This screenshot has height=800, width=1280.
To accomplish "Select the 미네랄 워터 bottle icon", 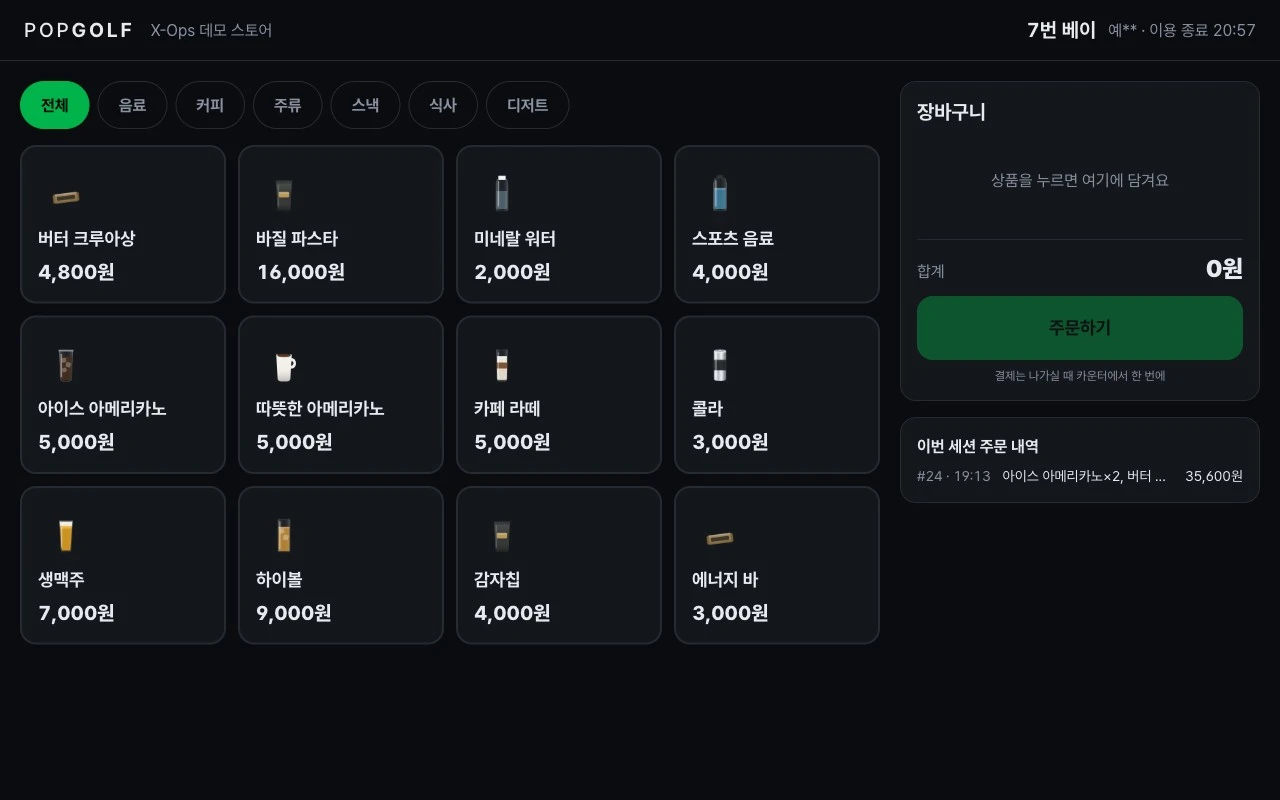I will [502, 193].
